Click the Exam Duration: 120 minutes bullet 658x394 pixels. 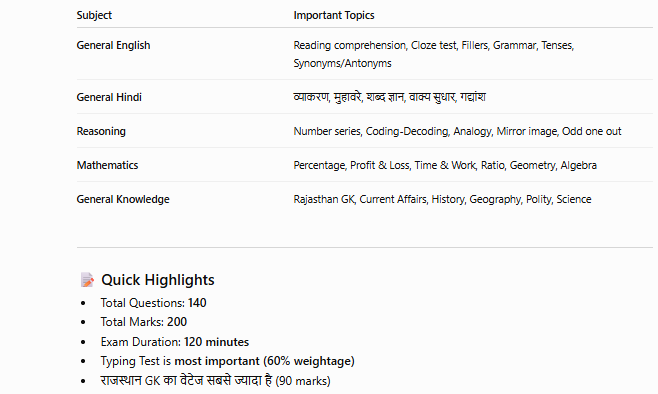[x=175, y=342]
